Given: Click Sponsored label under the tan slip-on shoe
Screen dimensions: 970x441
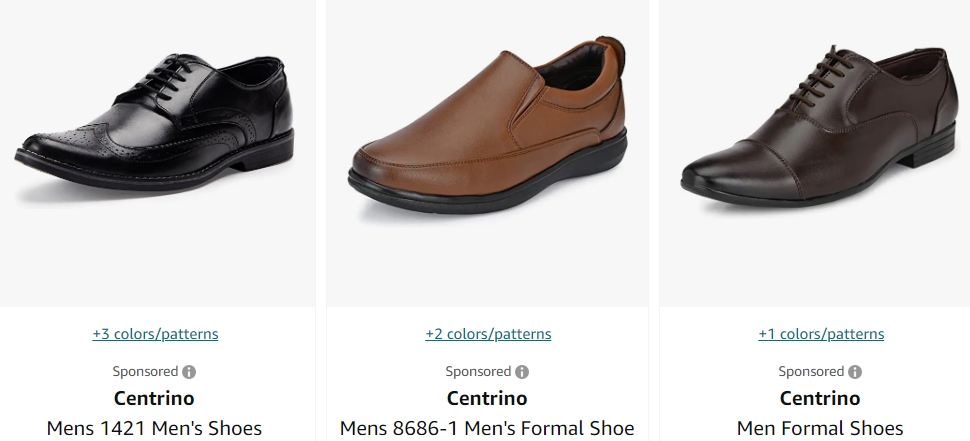Looking at the screenshot, I should [478, 372].
